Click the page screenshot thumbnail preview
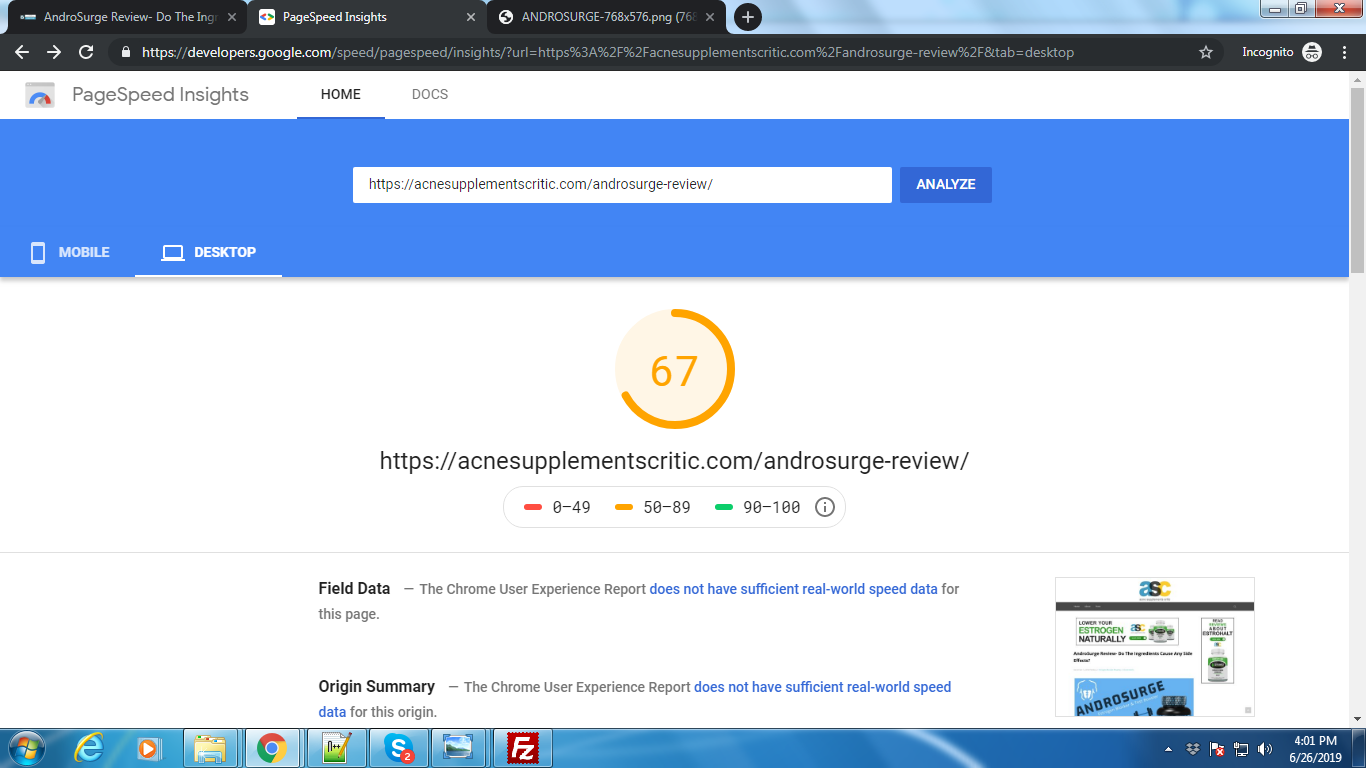 tap(1154, 646)
